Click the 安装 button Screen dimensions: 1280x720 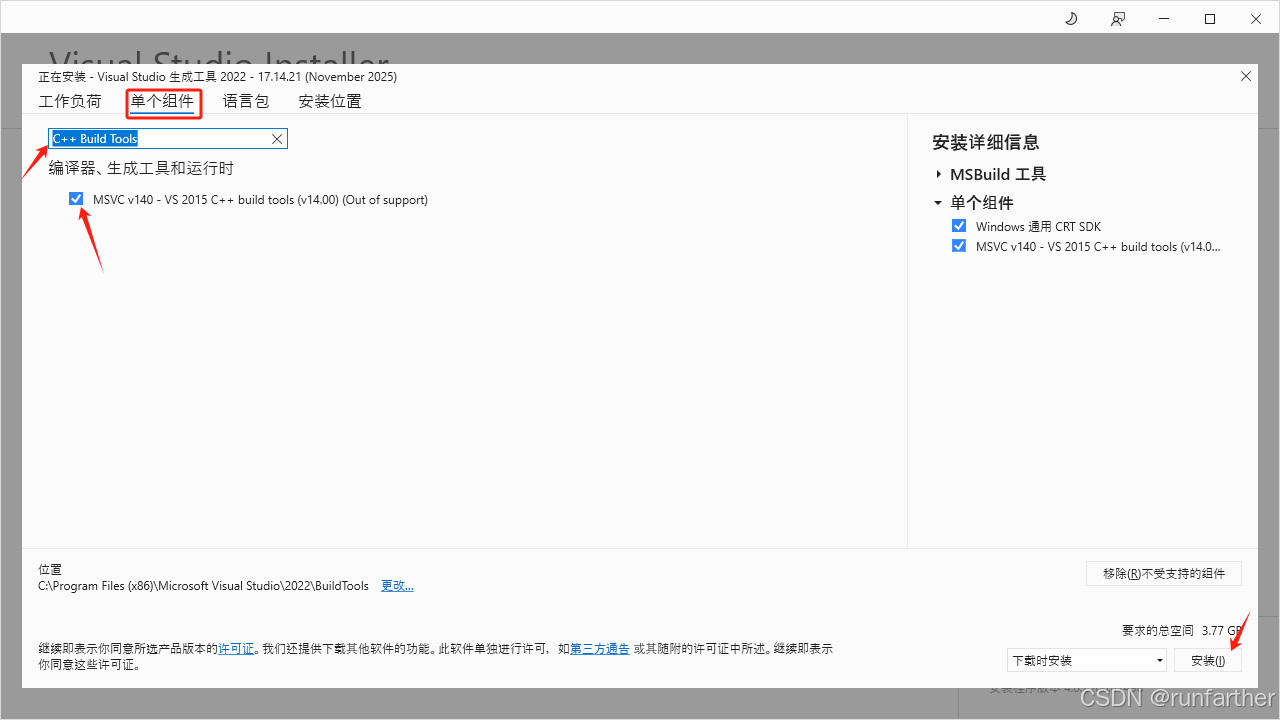click(1208, 660)
